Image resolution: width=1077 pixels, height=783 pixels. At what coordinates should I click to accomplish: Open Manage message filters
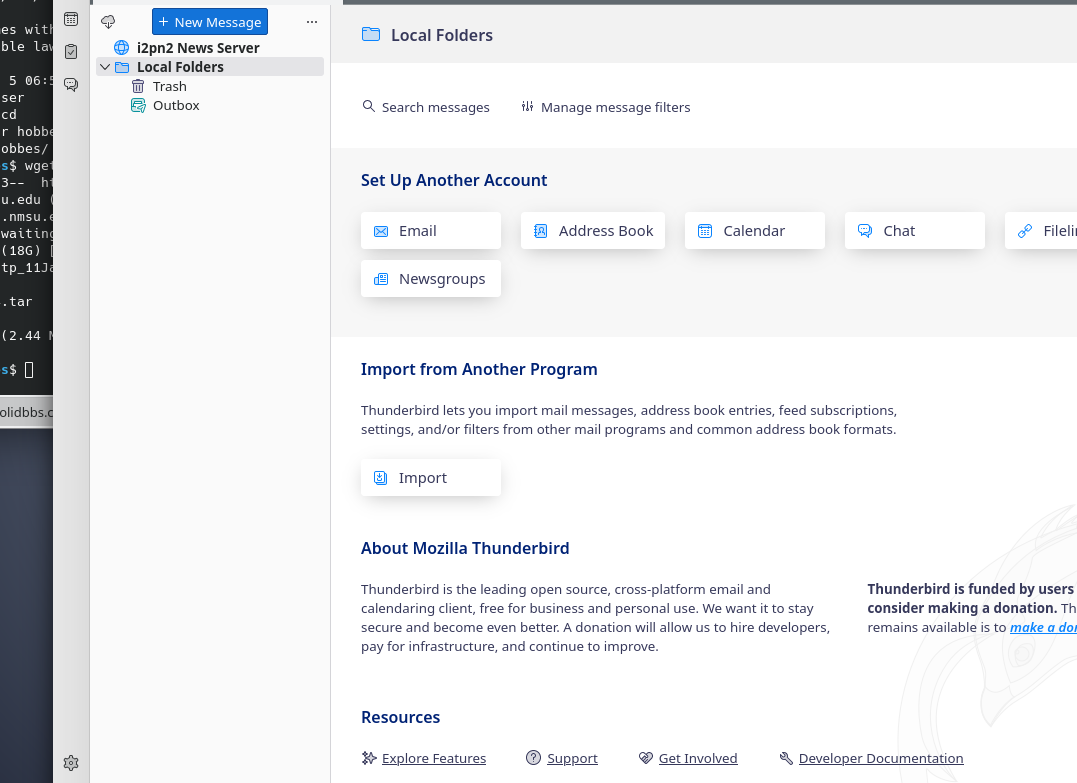[606, 107]
